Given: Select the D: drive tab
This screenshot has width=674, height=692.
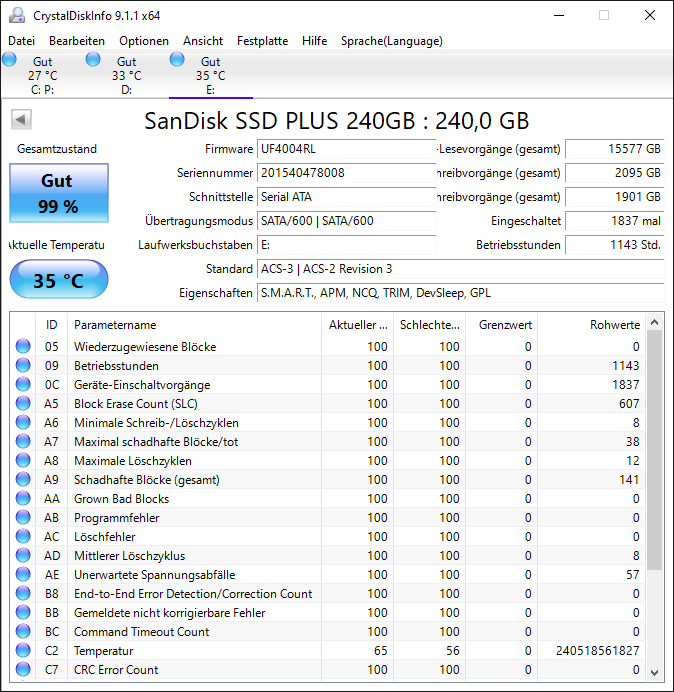Looking at the screenshot, I should click(126, 75).
